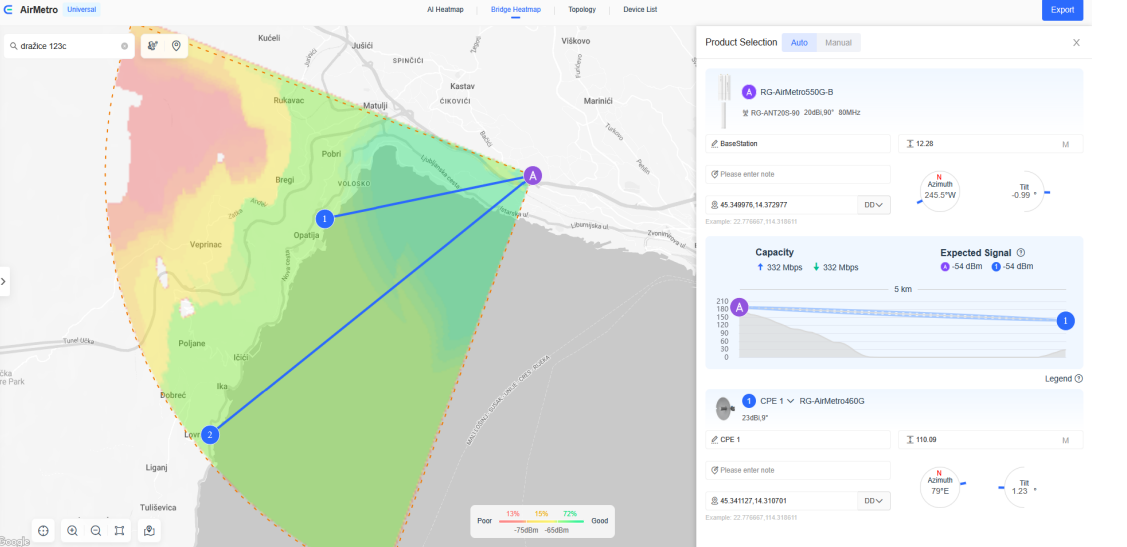Image resolution: width=1127 pixels, height=547 pixels.
Task: Click the add base station tool icon
Action: pos(152,46)
